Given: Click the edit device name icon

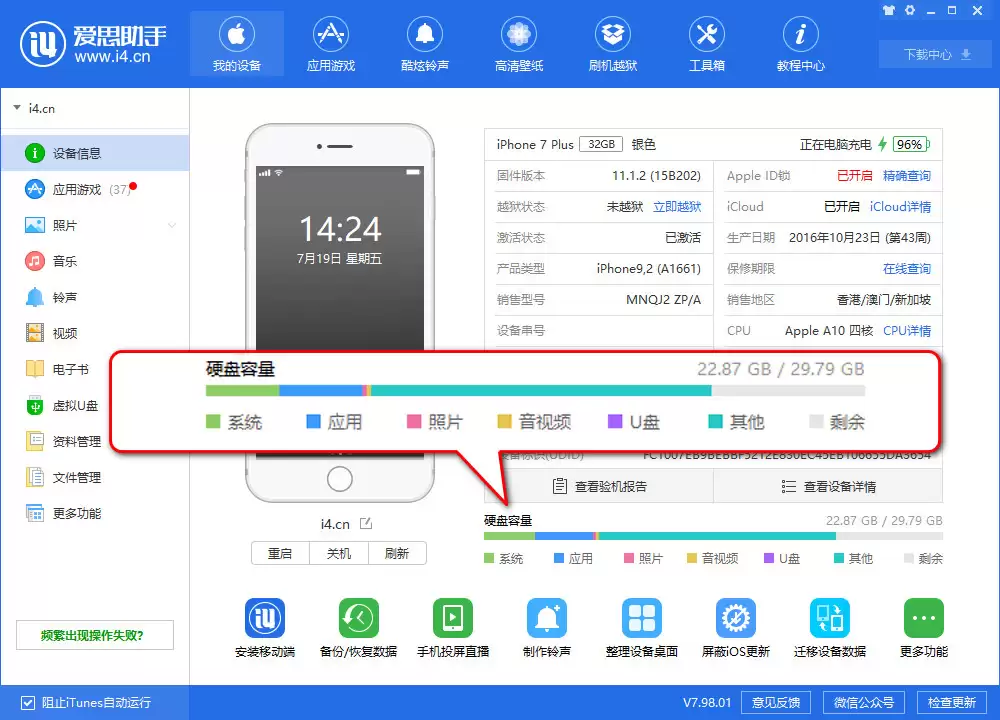Looking at the screenshot, I should click(366, 524).
